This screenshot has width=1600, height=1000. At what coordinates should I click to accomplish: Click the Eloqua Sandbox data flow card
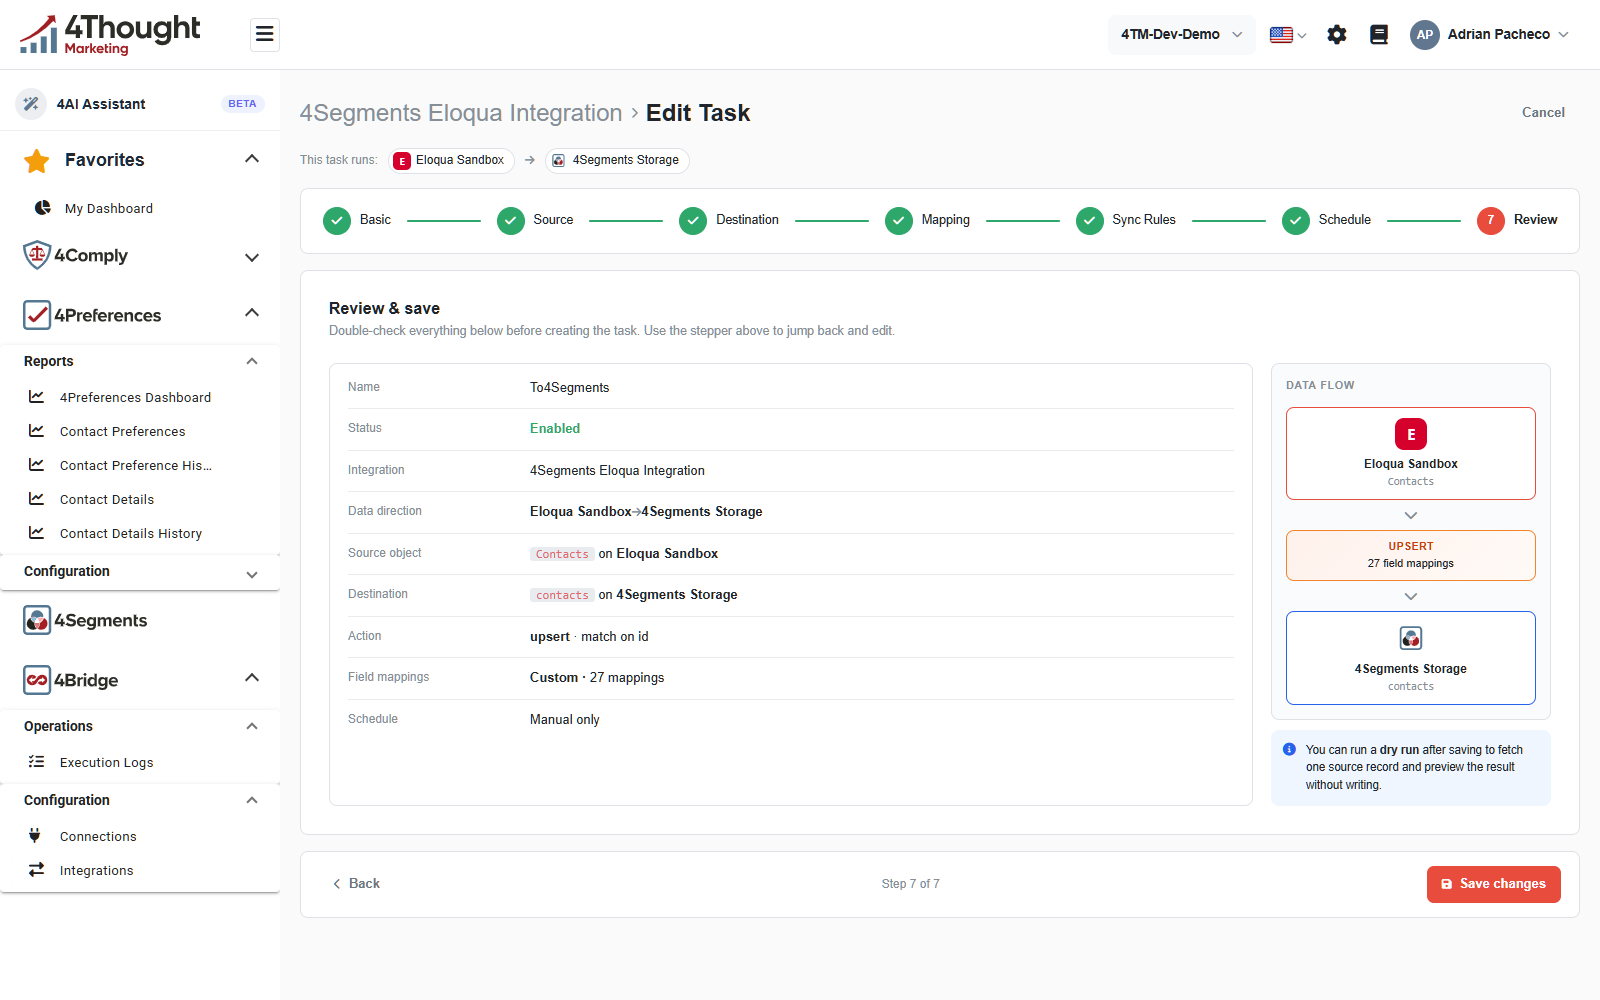(1411, 453)
